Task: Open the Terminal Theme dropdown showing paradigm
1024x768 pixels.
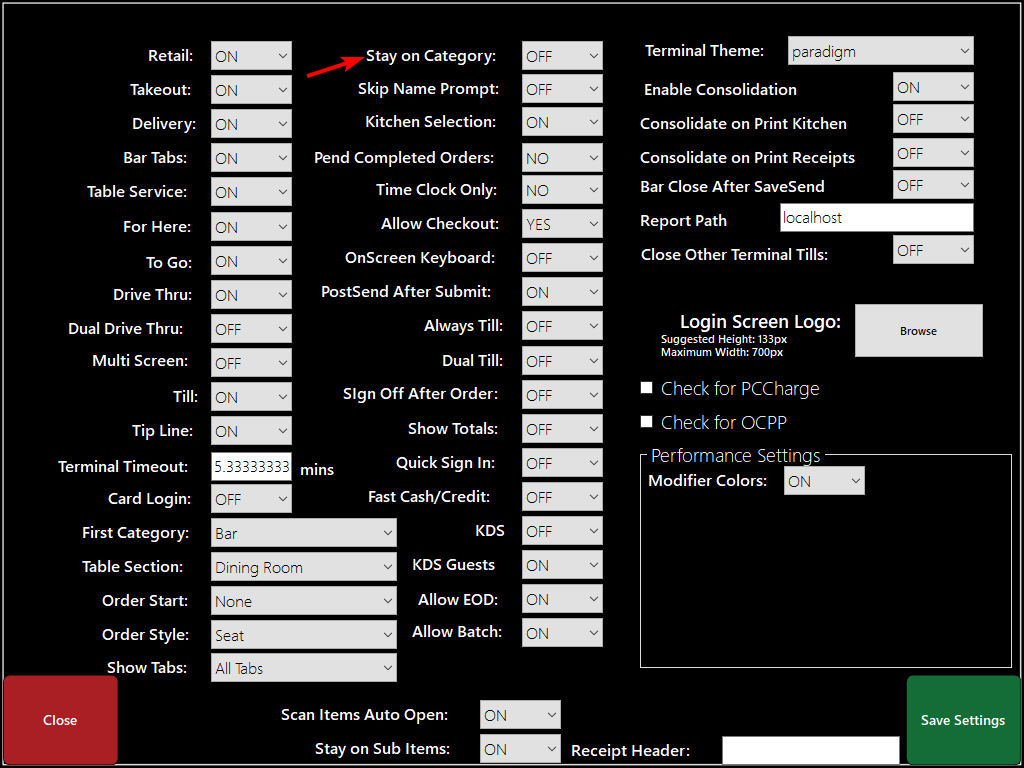Action: click(880, 51)
